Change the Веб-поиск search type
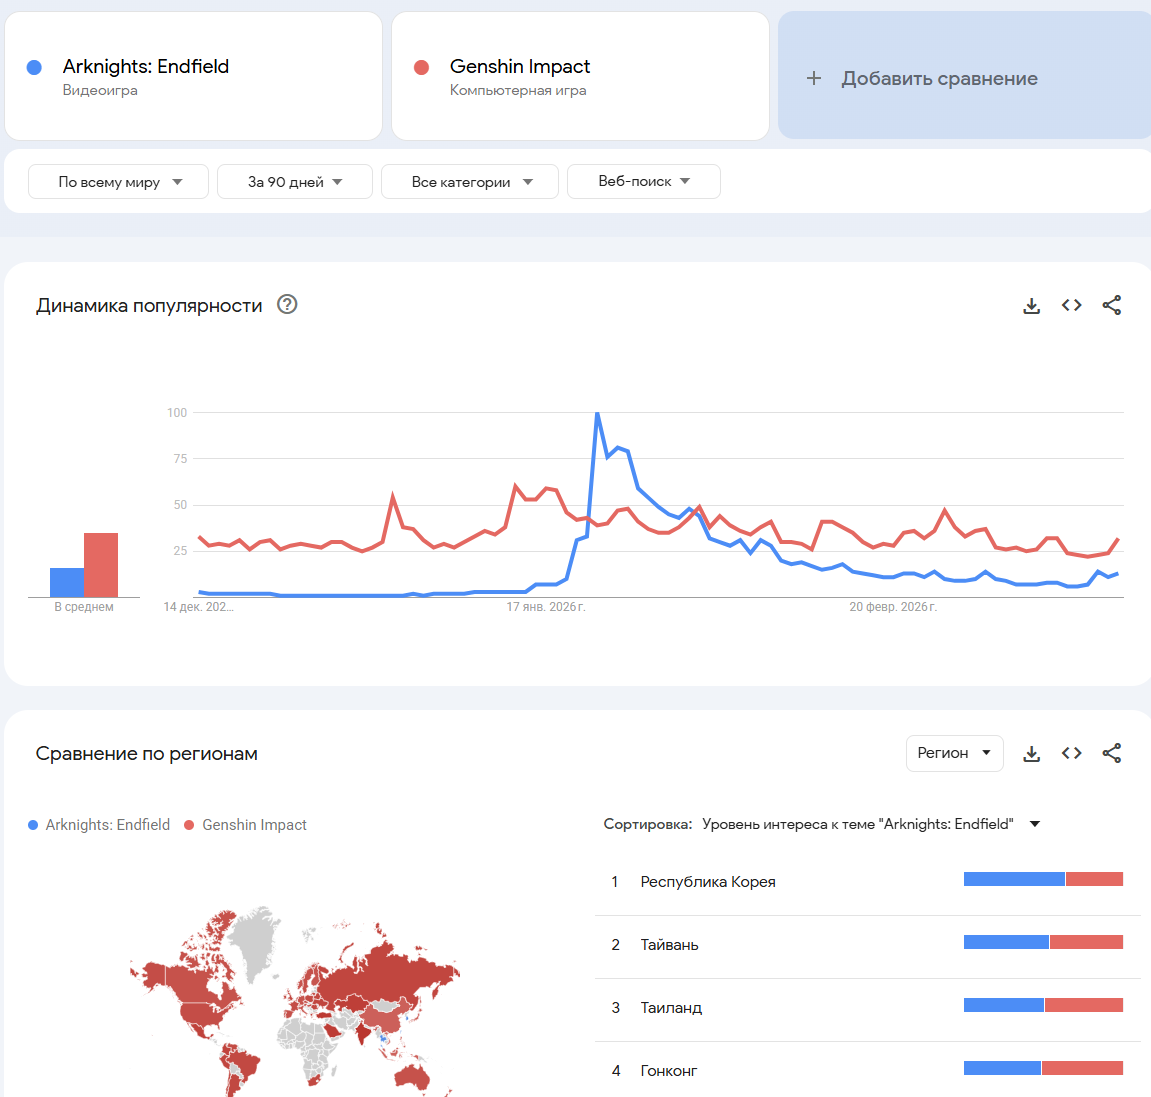This screenshot has height=1097, width=1151. coord(643,182)
